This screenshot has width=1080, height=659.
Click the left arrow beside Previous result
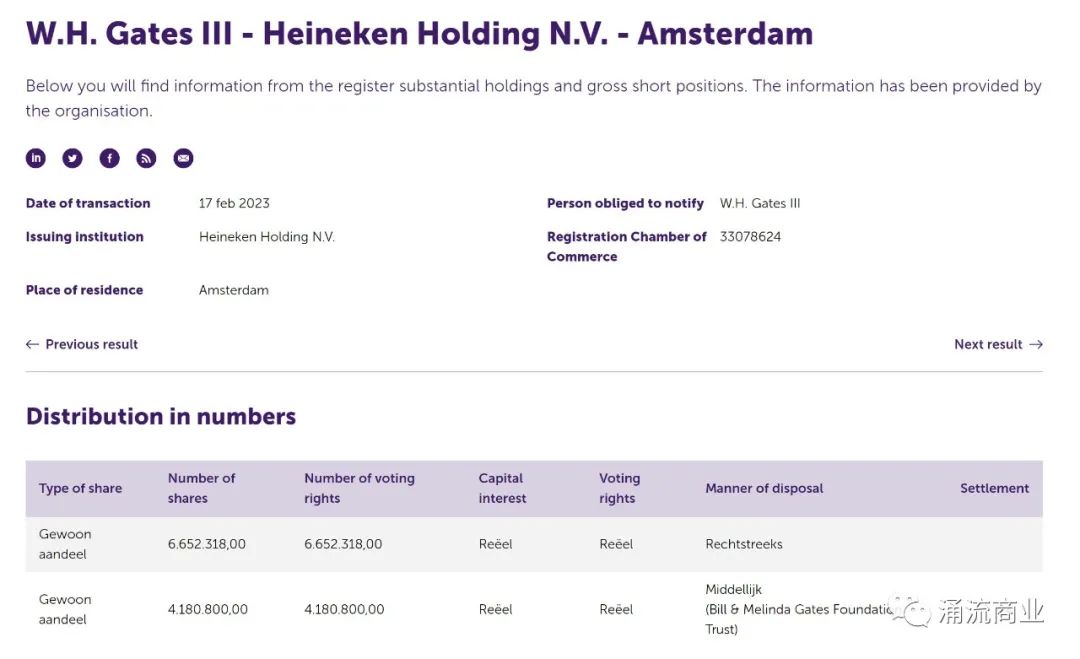coord(32,344)
